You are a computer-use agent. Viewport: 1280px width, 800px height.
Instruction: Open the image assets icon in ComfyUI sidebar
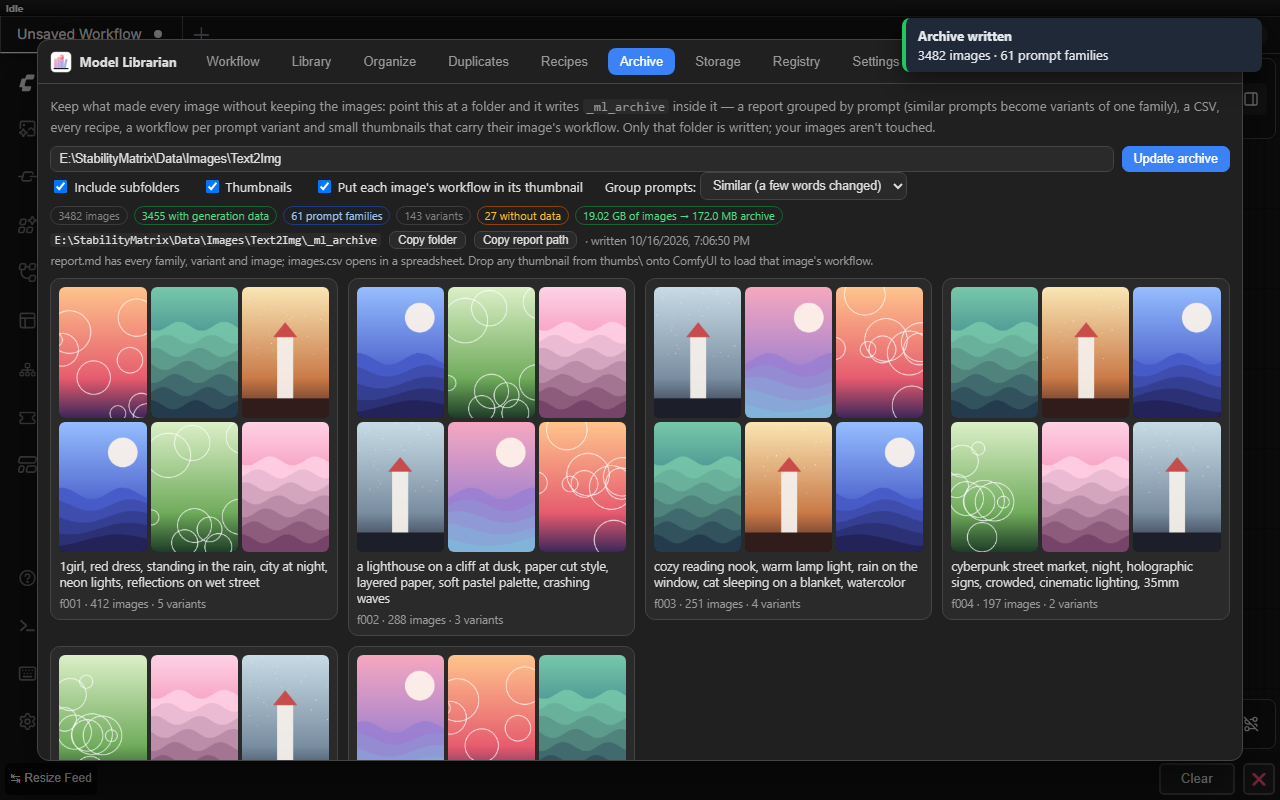point(27,128)
